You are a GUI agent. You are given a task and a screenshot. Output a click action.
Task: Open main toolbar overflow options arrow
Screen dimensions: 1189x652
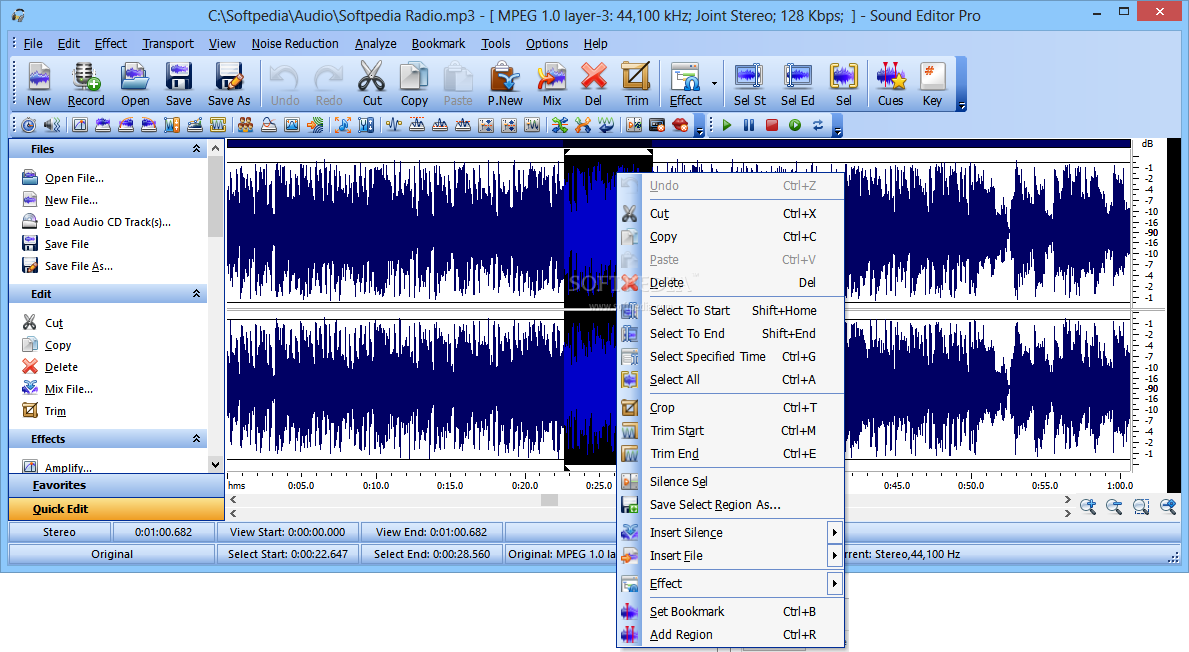click(x=962, y=106)
